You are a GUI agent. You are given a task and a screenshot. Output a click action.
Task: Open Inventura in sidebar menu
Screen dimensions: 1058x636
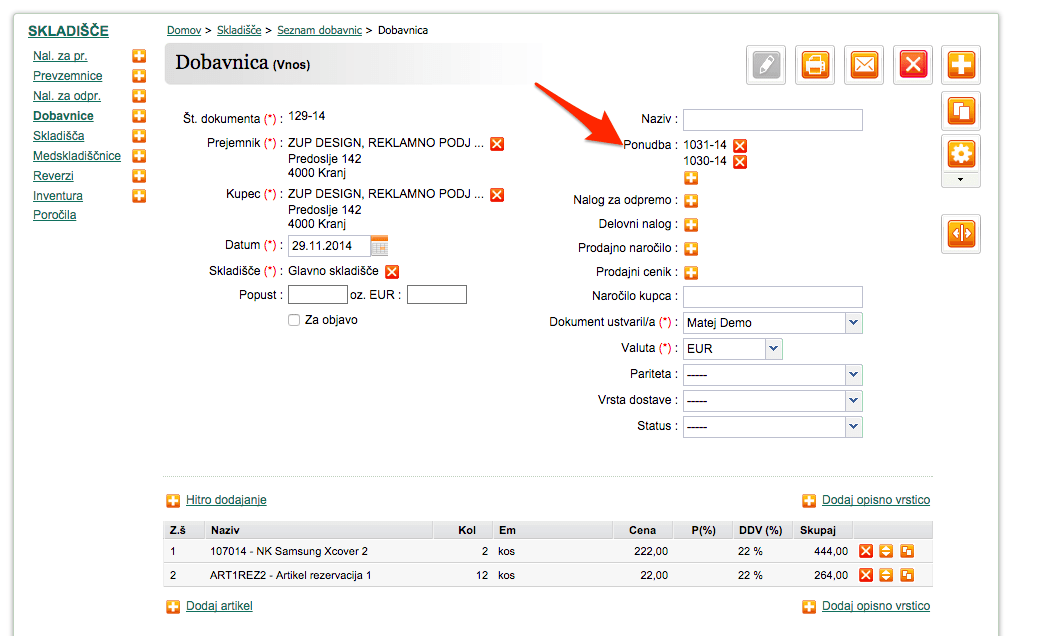[x=58, y=196]
